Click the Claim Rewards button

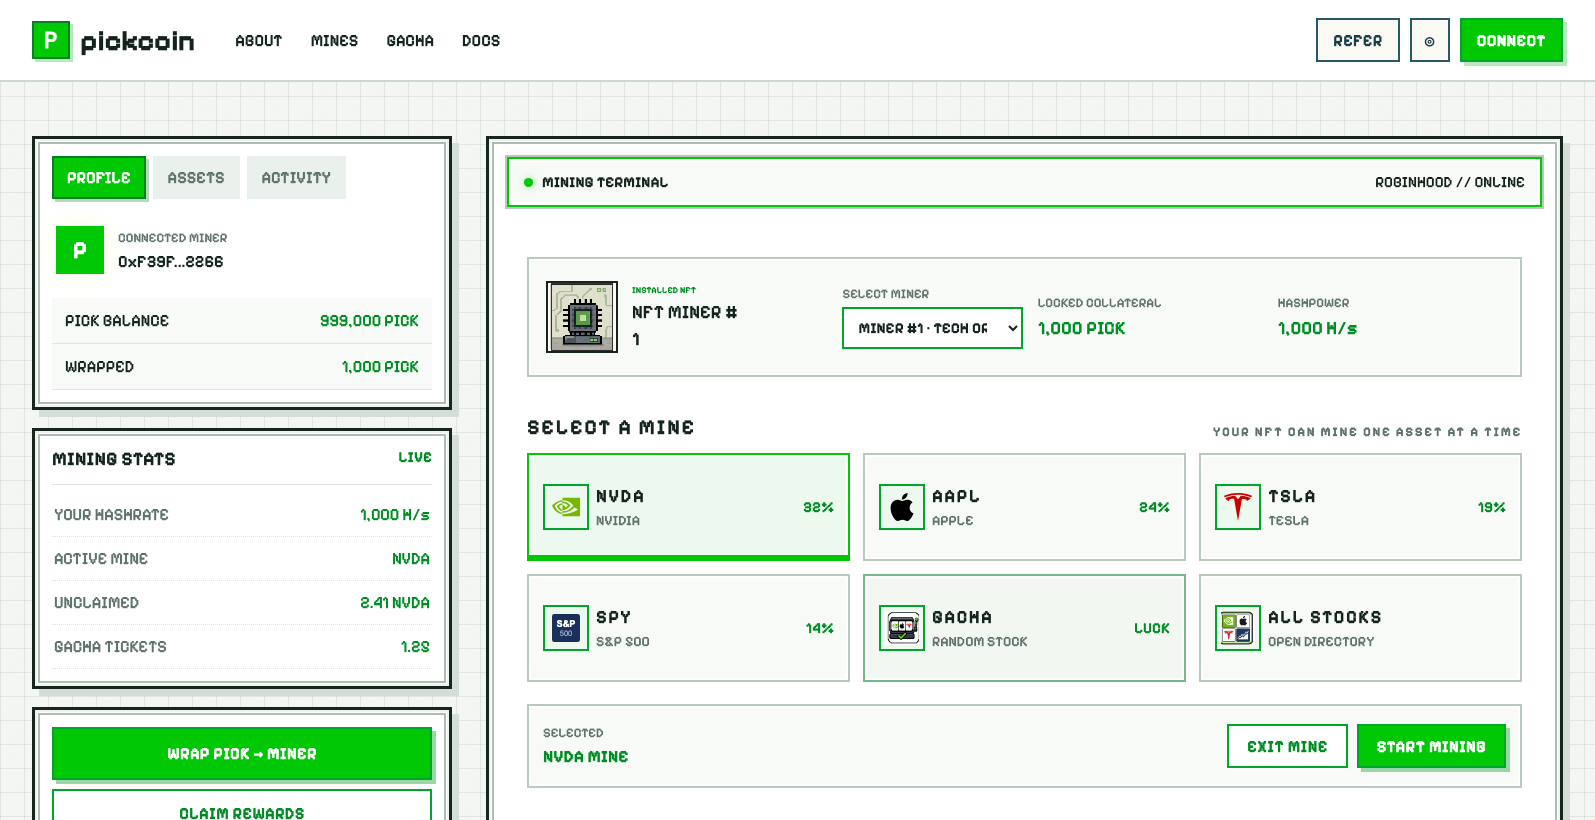pos(242,806)
